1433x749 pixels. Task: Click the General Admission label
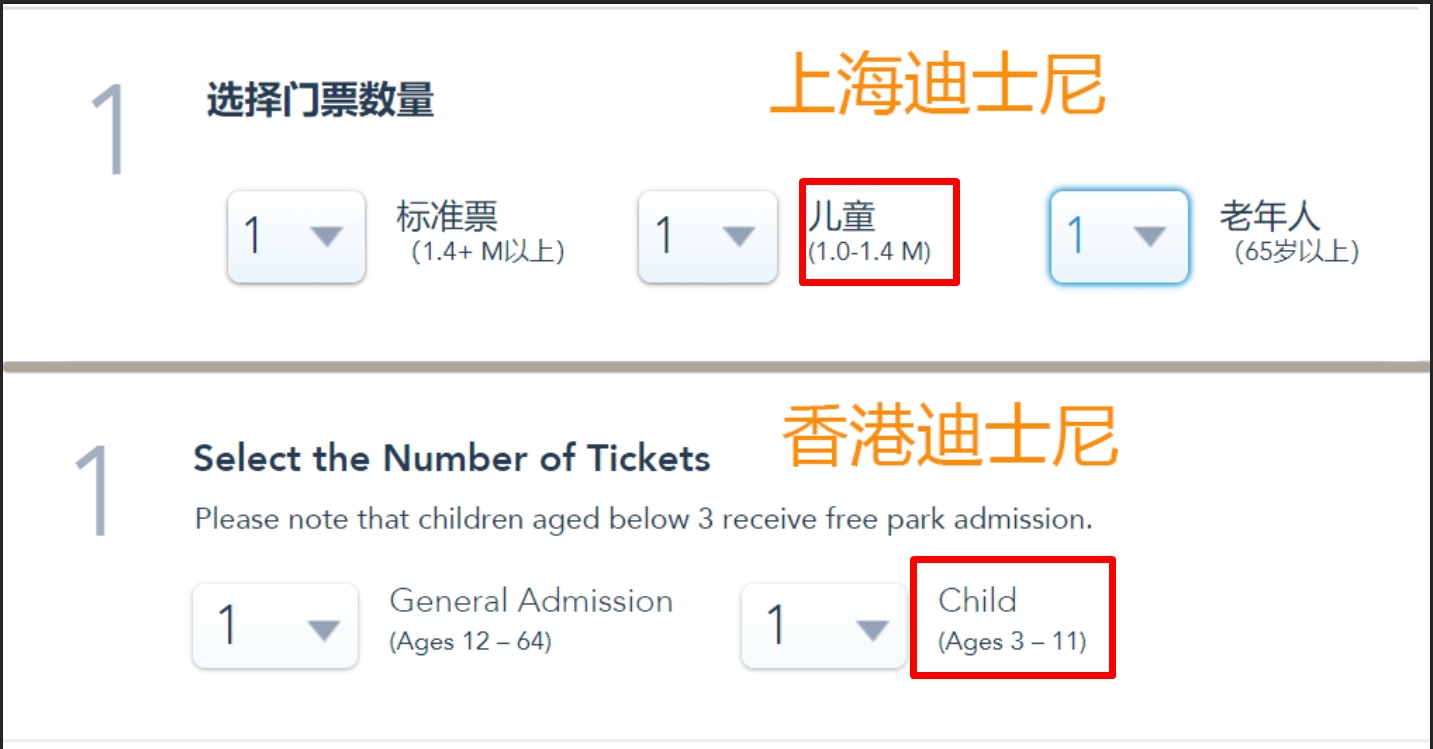[x=531, y=601]
